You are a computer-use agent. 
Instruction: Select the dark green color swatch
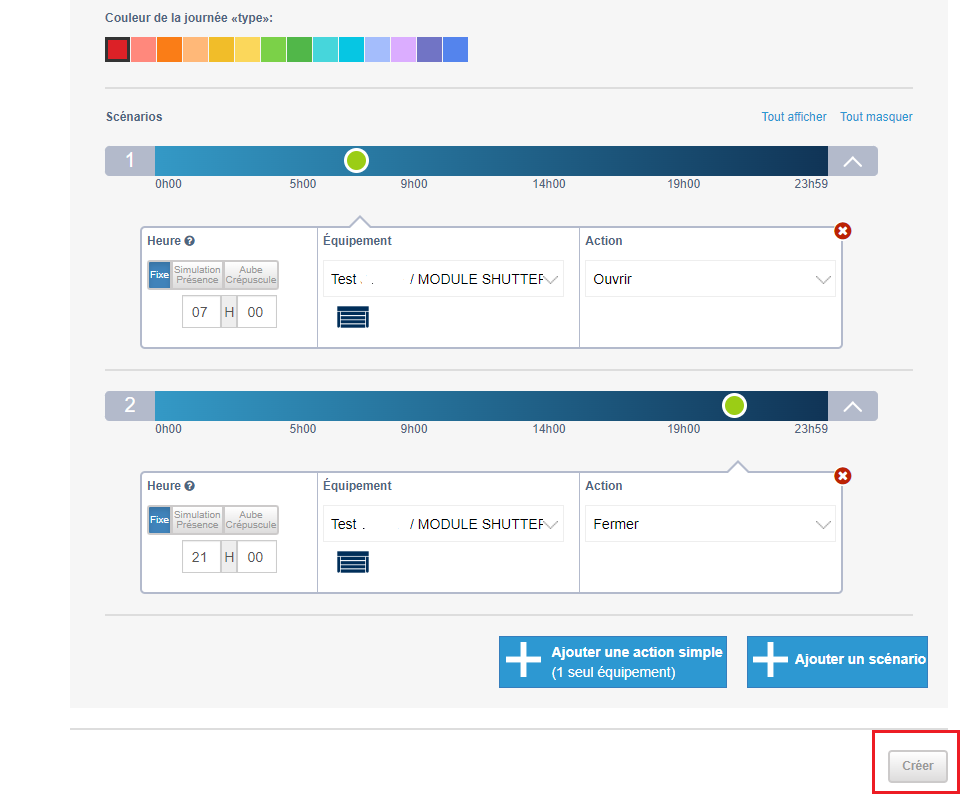coord(299,50)
